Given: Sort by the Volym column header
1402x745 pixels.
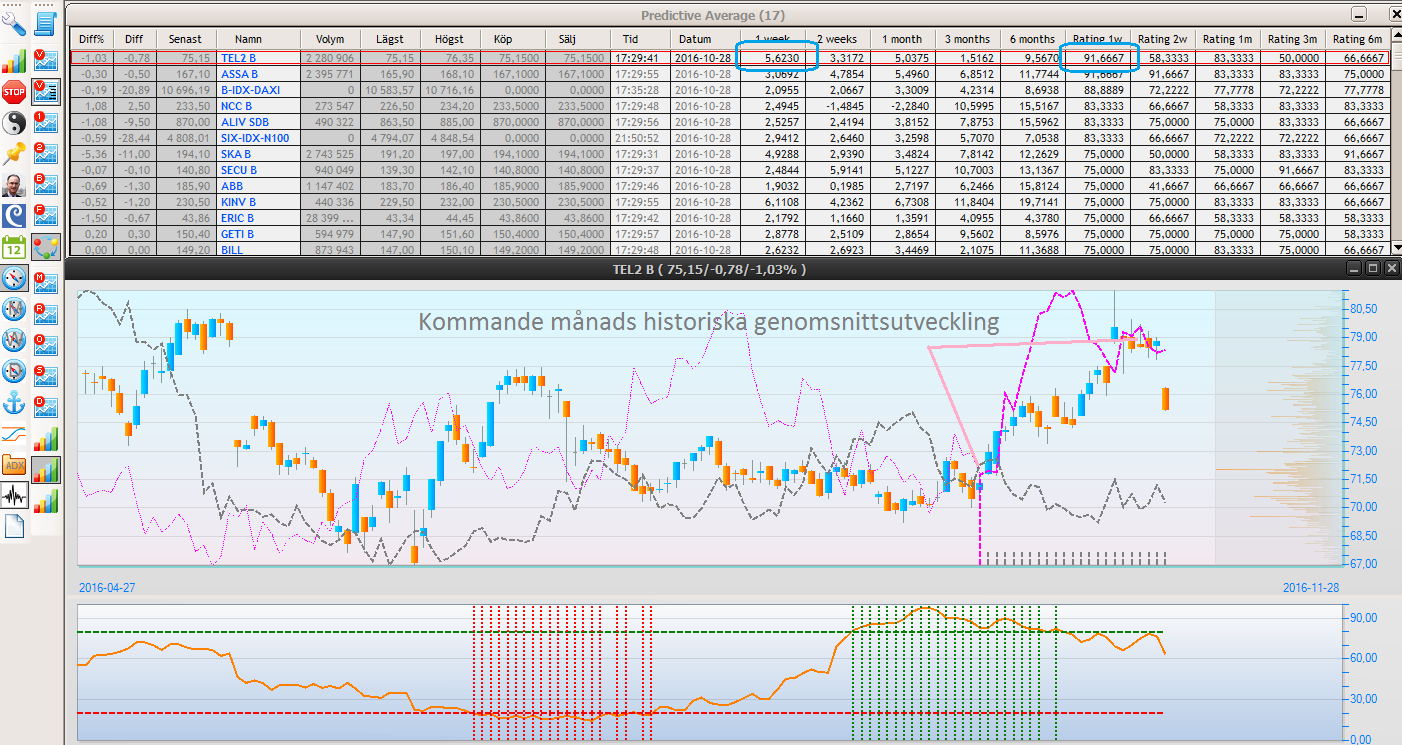Looking at the screenshot, I should tap(330, 39).
